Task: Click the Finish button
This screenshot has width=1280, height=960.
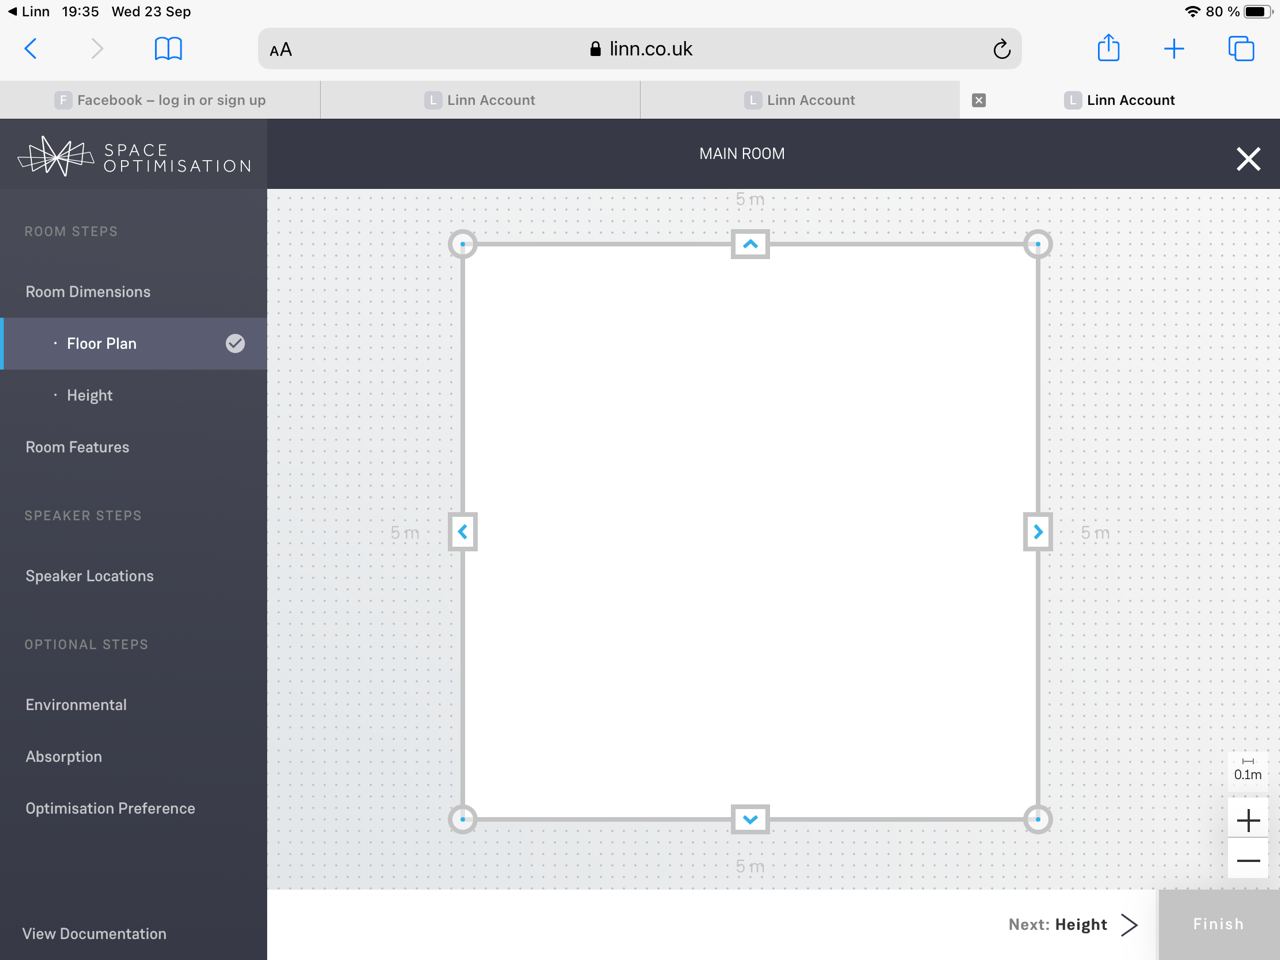Action: (1218, 925)
